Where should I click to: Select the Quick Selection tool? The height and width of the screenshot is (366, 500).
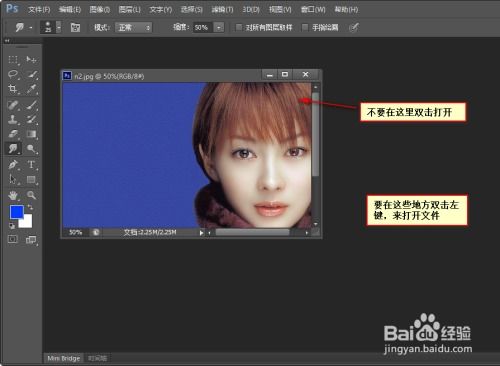[31, 74]
